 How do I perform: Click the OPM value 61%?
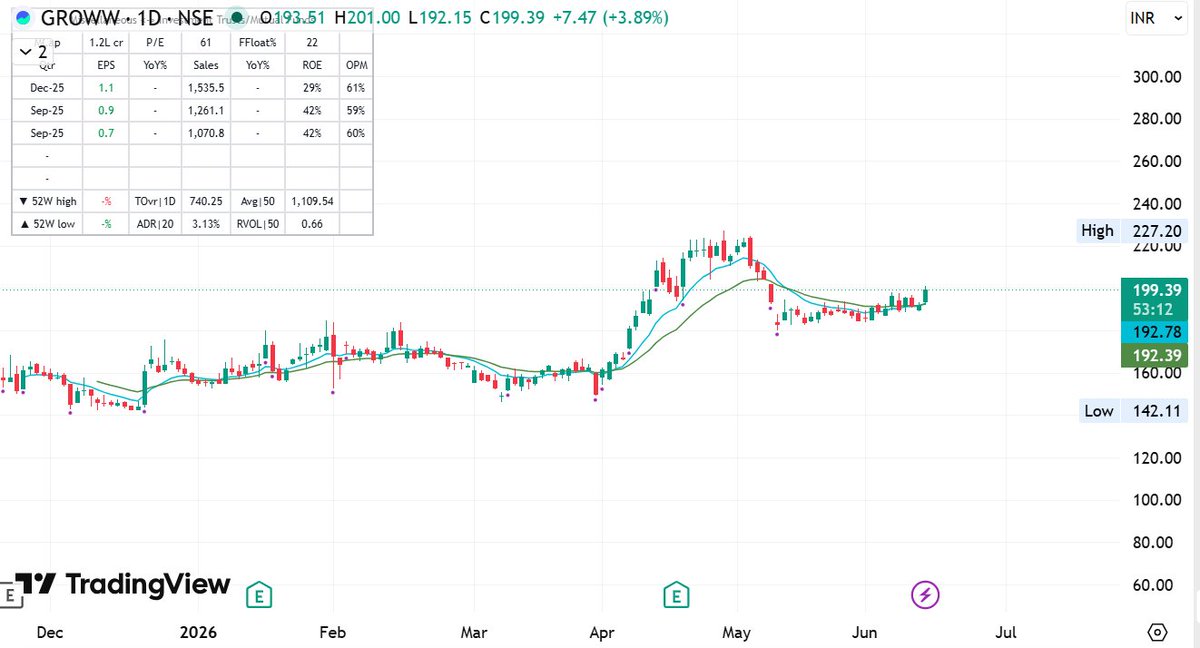[356, 88]
